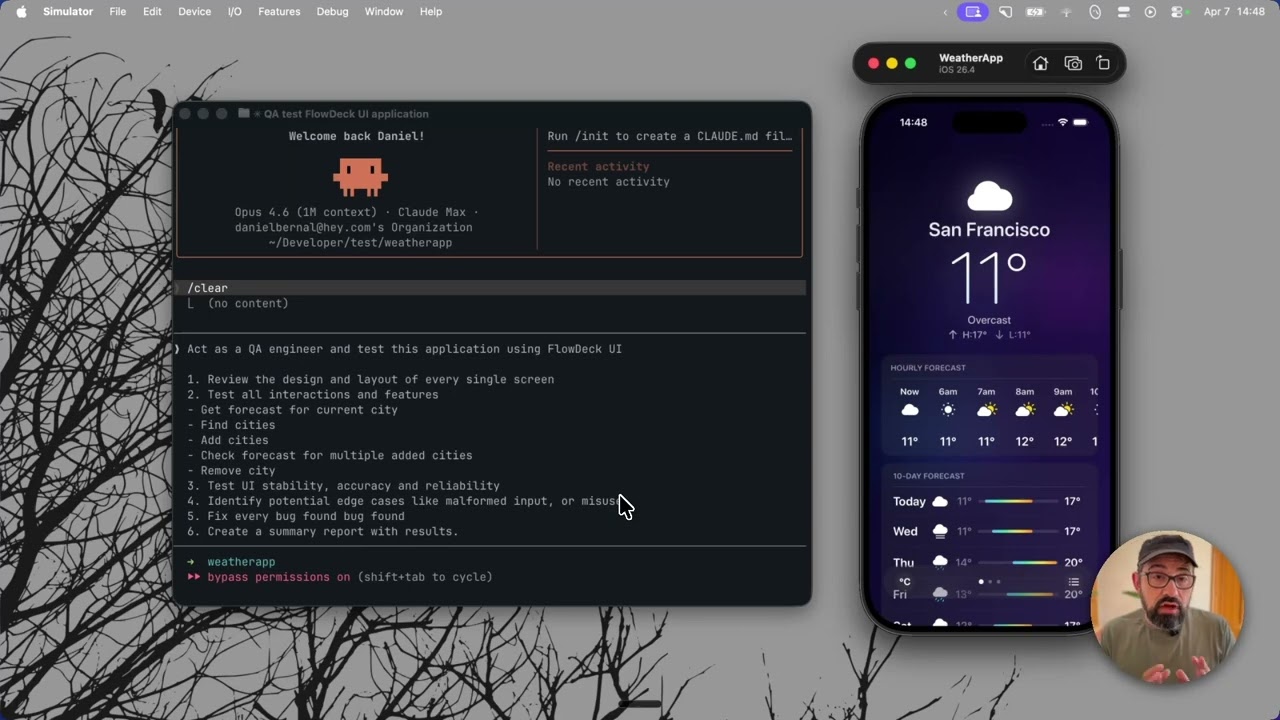Open Control Center in the menu bar
Image resolution: width=1280 pixels, height=720 pixels.
1177,12
